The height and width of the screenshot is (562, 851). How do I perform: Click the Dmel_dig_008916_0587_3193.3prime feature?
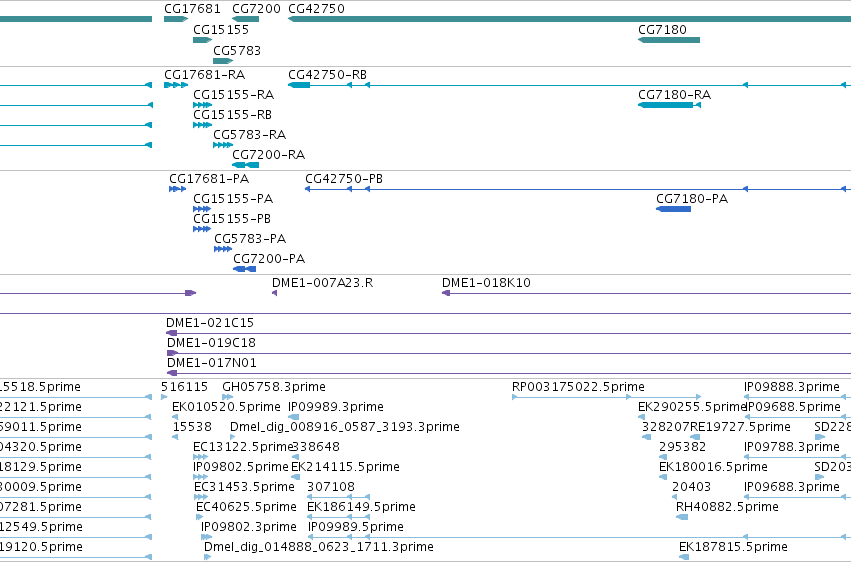coord(233,437)
